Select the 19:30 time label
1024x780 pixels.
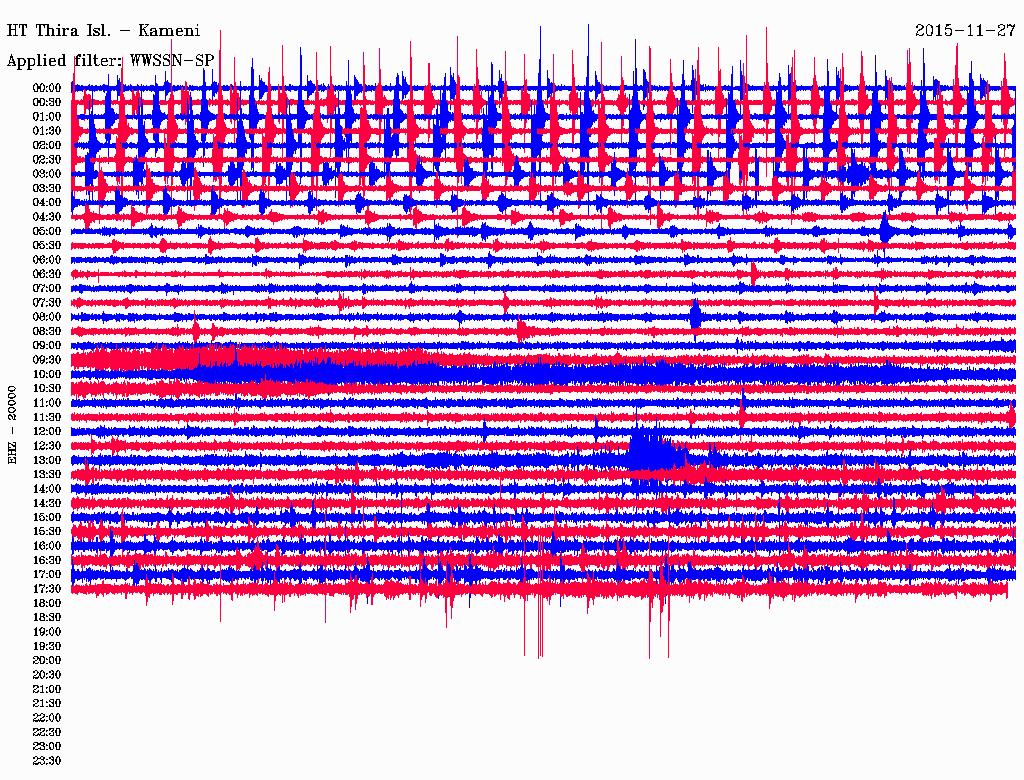(x=47, y=647)
